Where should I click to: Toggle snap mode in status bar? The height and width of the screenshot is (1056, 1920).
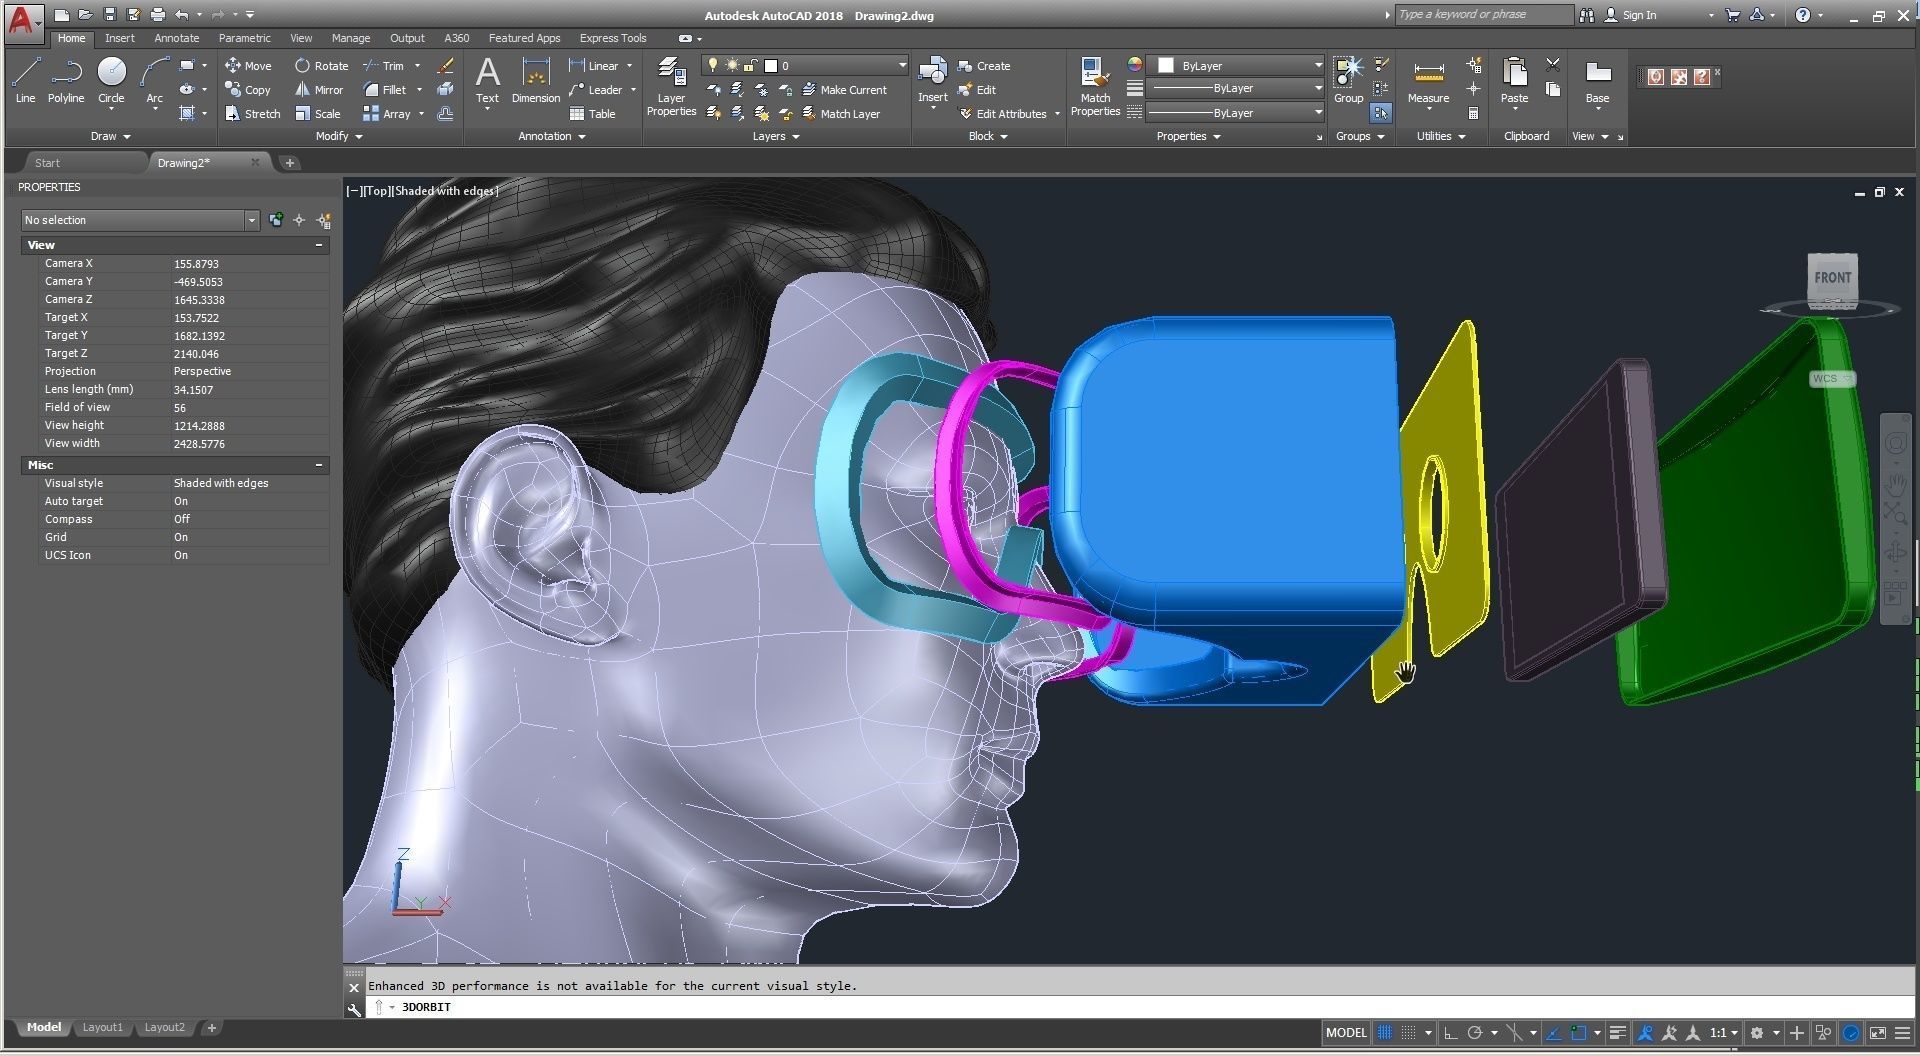1408,1033
